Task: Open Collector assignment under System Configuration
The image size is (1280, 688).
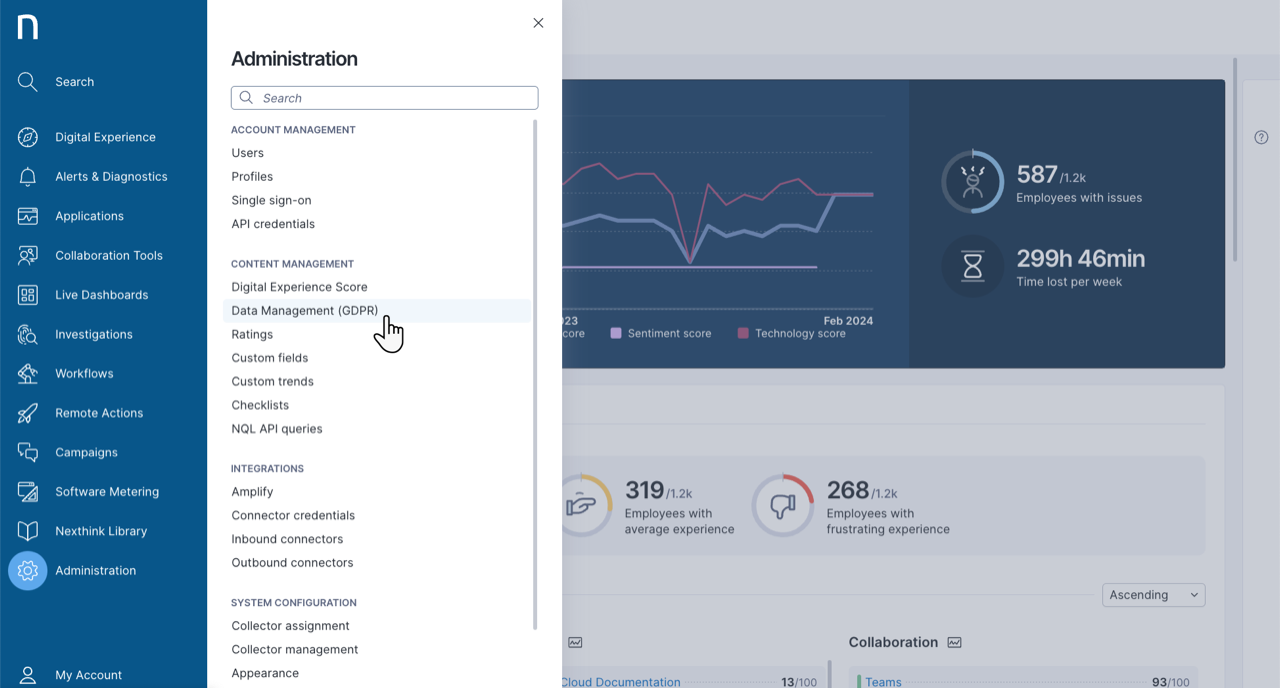Action: pos(288,625)
